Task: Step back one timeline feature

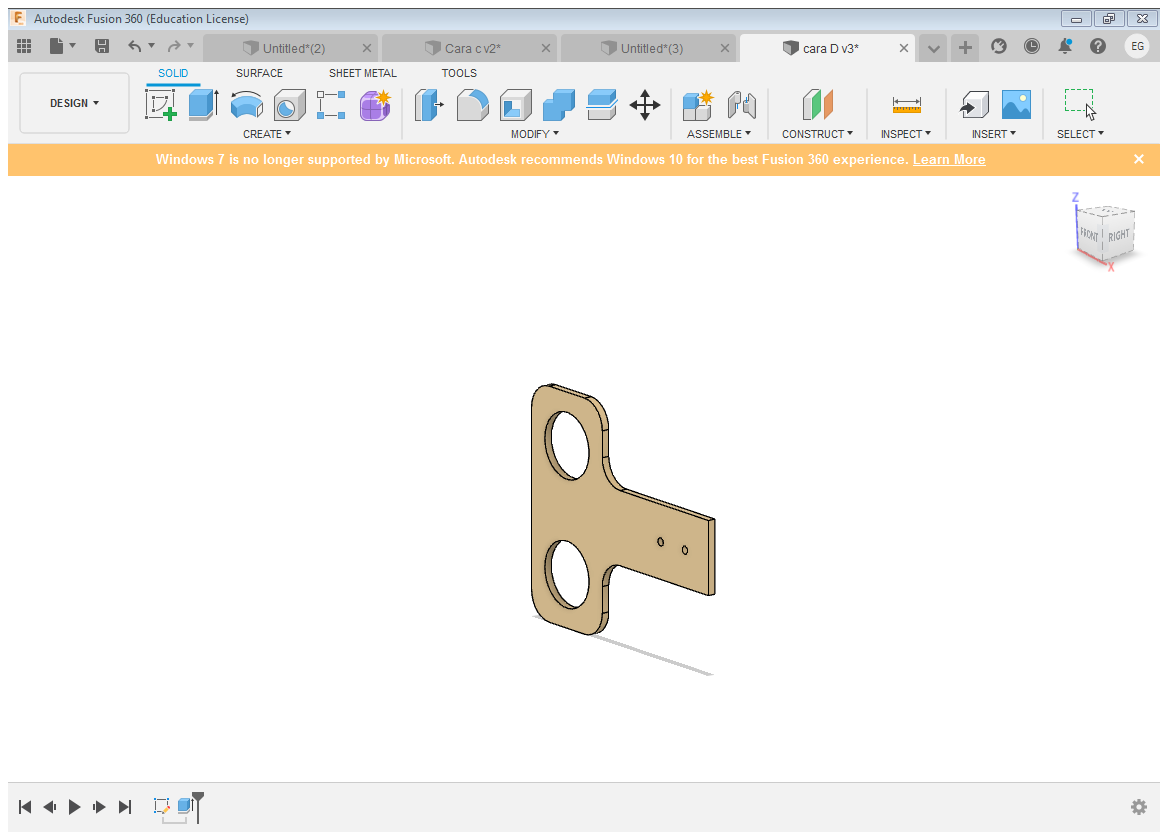Action: tap(49, 806)
